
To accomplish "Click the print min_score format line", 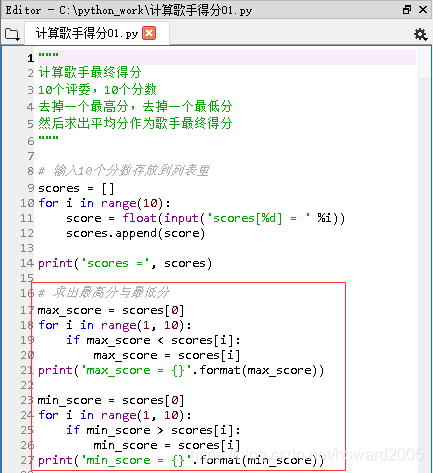I will coord(181,460).
